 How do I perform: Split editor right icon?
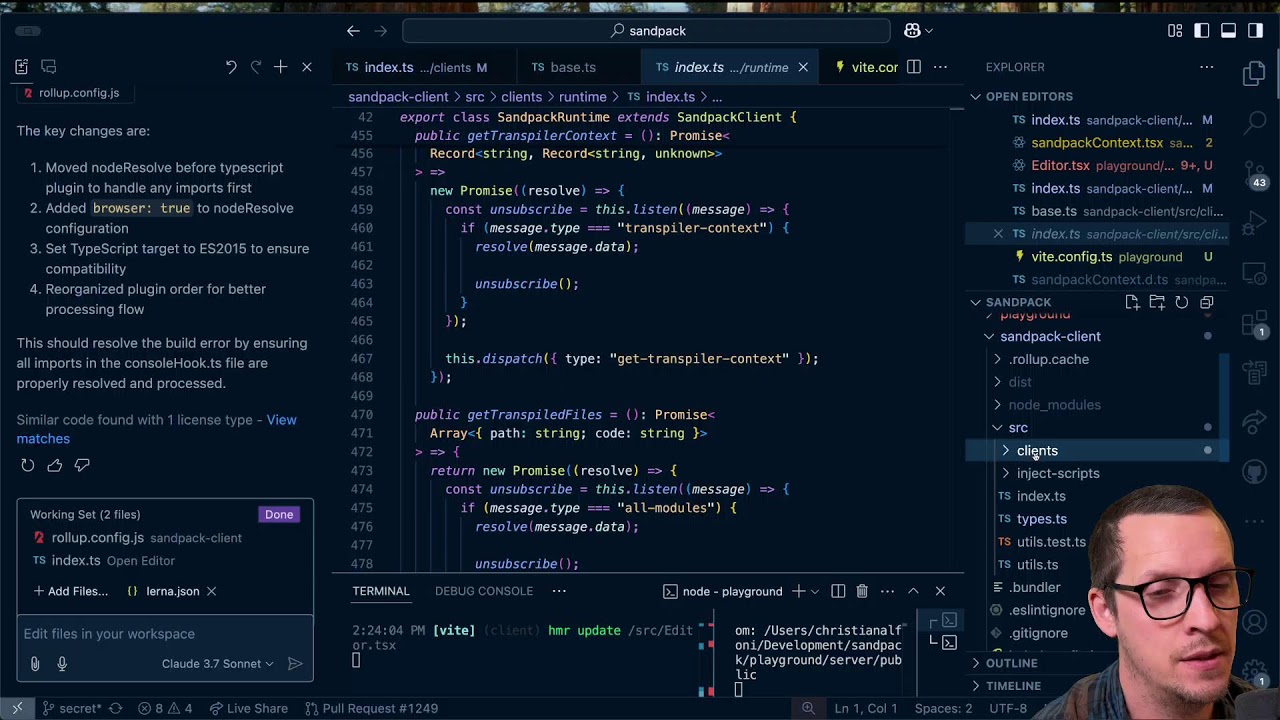[914, 67]
